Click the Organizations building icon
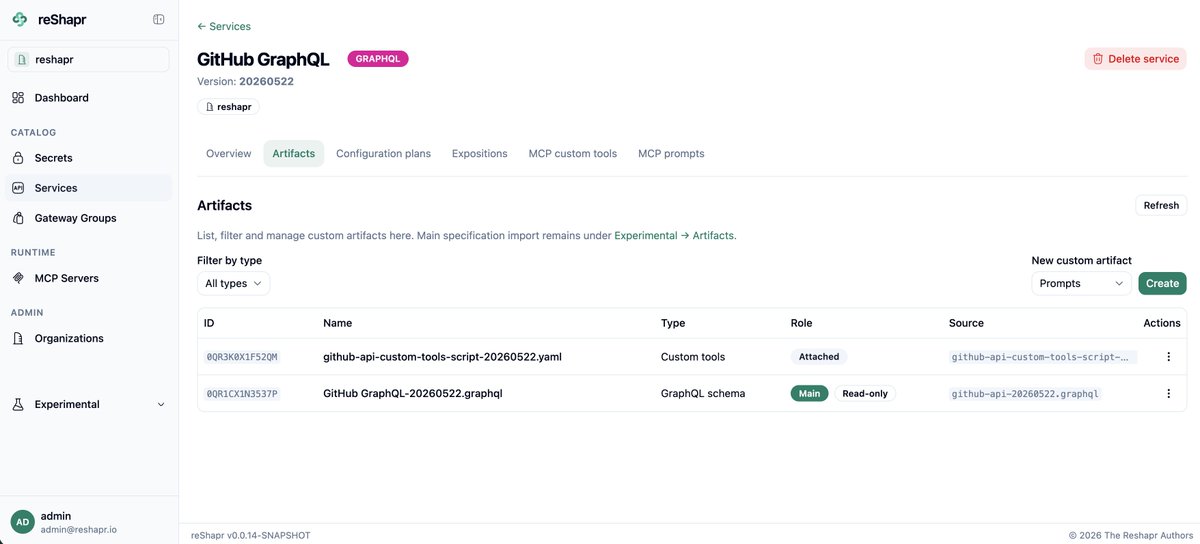 click(18, 338)
